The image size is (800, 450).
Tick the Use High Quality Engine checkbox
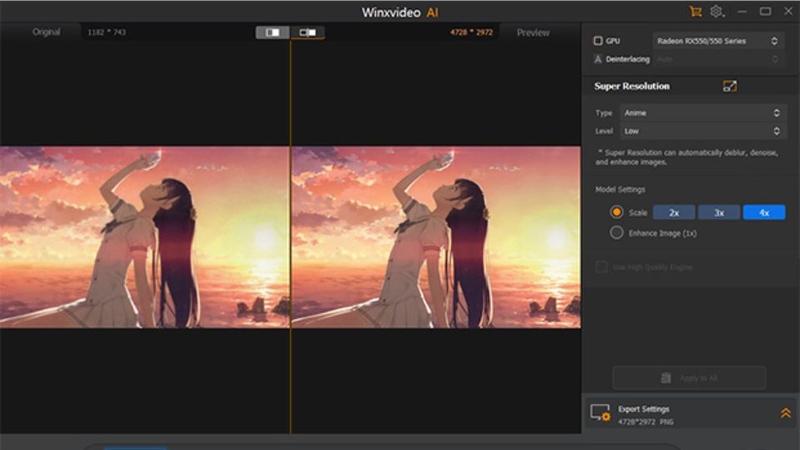click(x=602, y=267)
